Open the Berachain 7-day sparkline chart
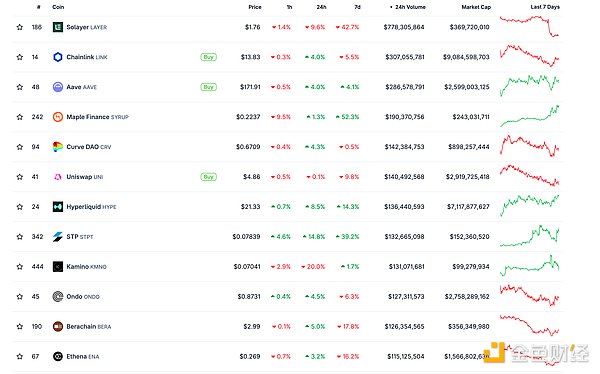The width and height of the screenshot is (600, 374). 530,325
